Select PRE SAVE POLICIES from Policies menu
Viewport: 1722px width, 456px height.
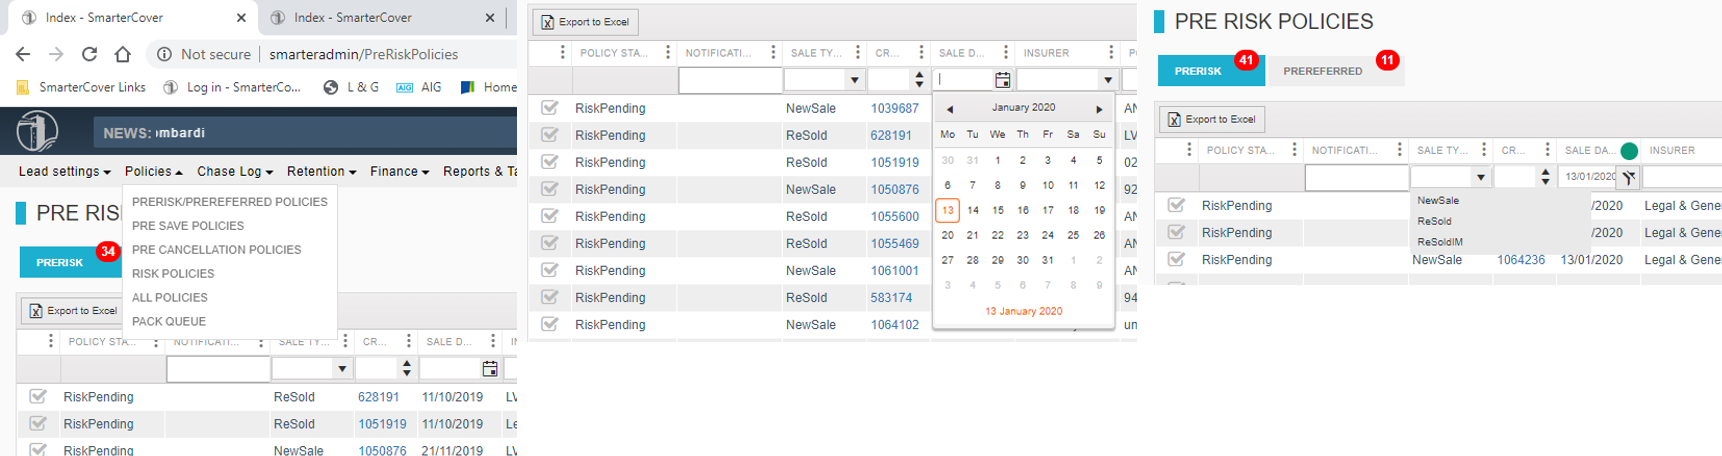[x=188, y=226]
